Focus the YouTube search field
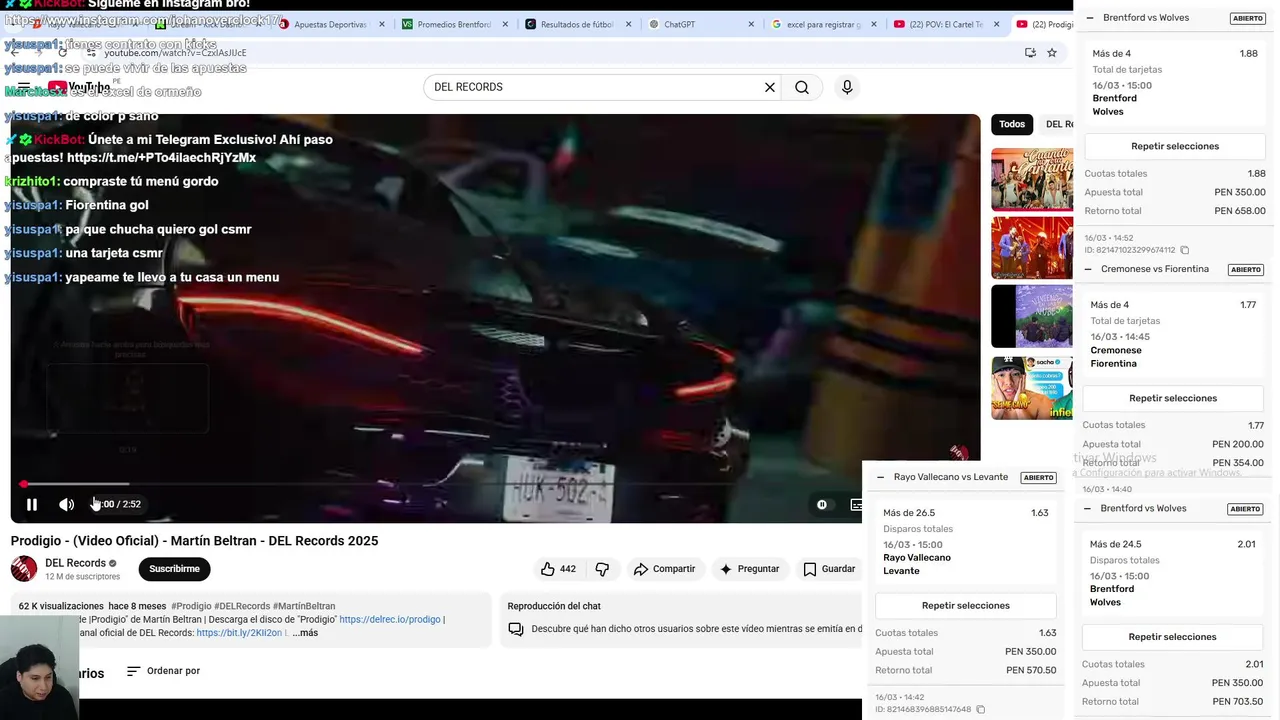Viewport: 1280px width, 720px height. pos(595,87)
